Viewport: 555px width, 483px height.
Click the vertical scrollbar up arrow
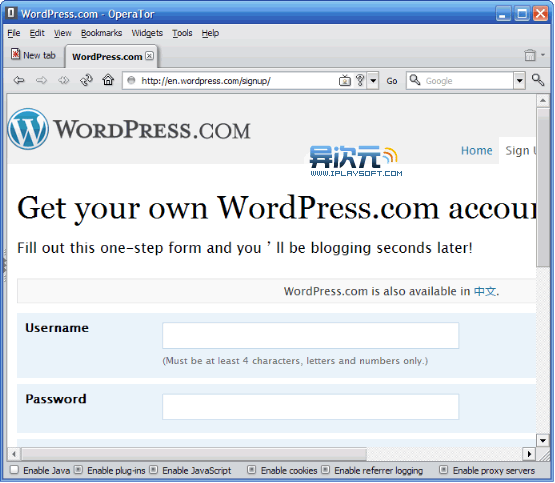543,101
